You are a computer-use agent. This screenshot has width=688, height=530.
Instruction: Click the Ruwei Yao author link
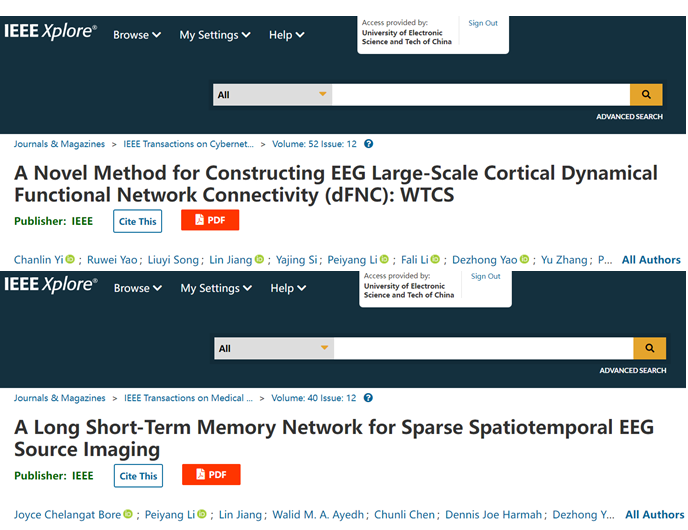click(x=112, y=260)
